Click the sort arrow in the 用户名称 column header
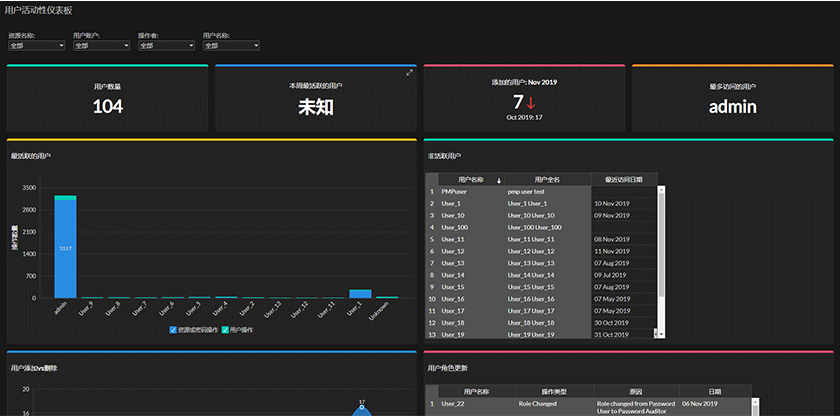The height and width of the screenshot is (417, 840). point(499,181)
